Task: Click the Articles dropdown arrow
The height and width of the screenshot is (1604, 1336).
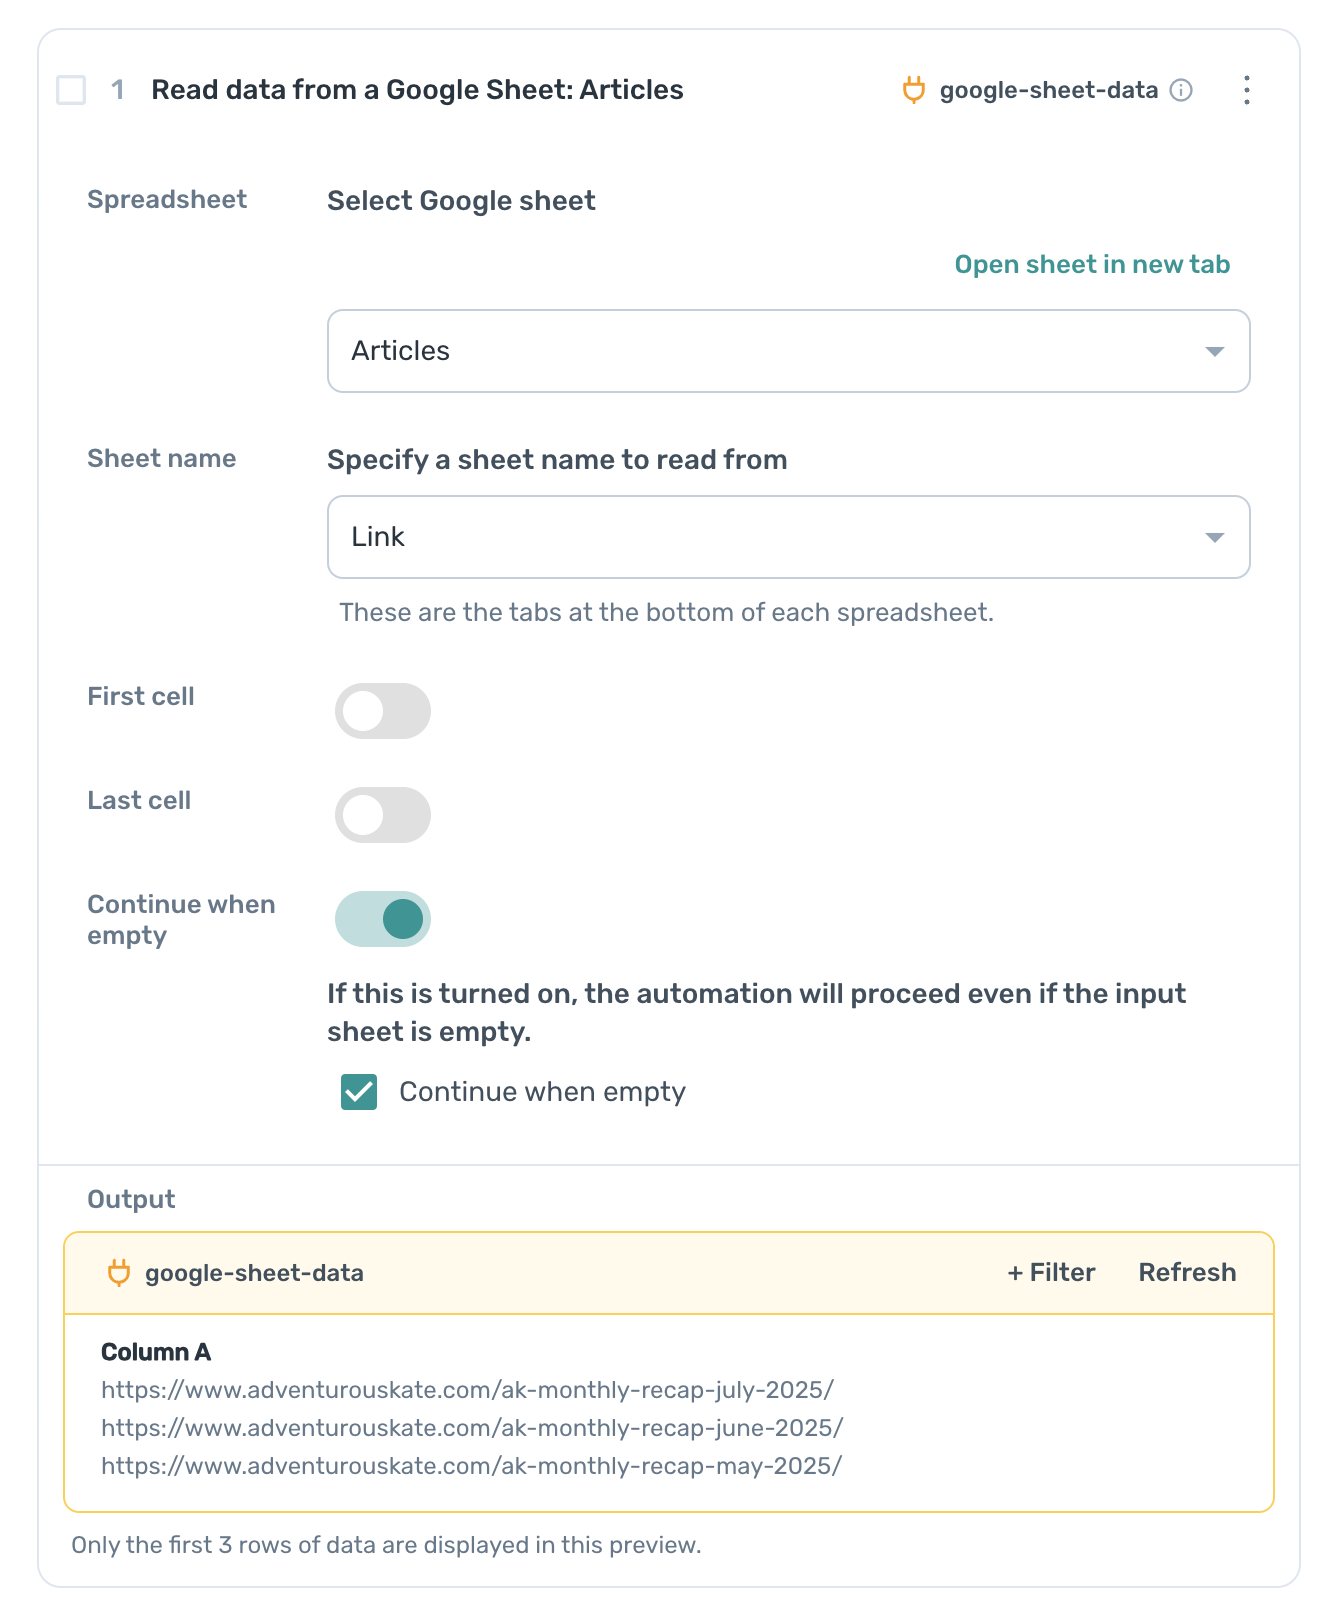Action: coord(1214,351)
